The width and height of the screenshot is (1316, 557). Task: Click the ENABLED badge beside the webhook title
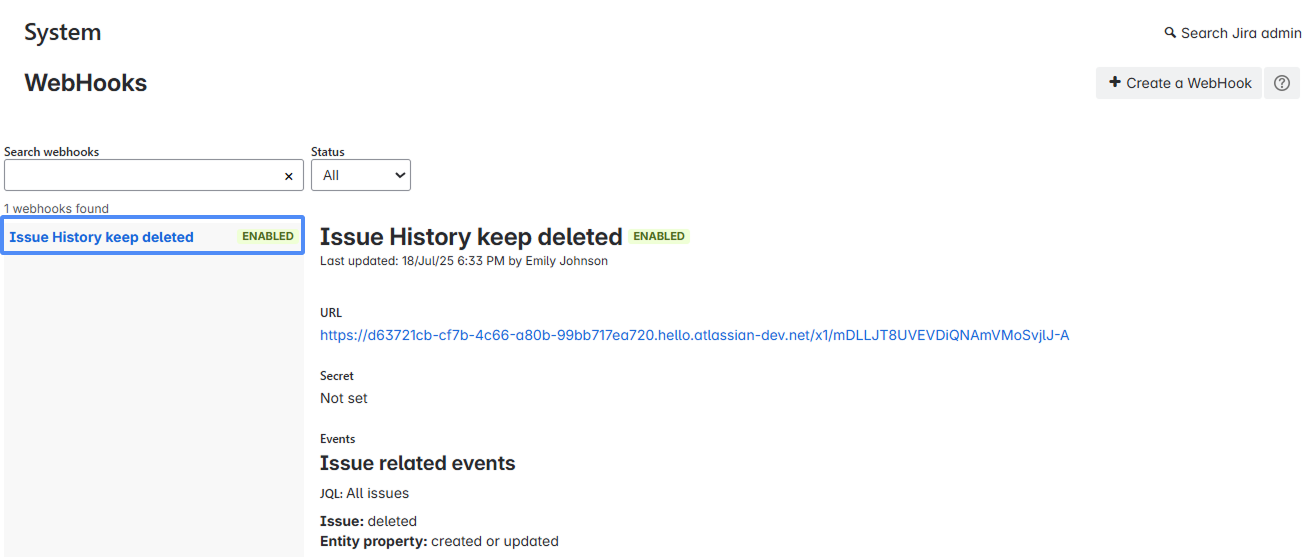pos(659,237)
